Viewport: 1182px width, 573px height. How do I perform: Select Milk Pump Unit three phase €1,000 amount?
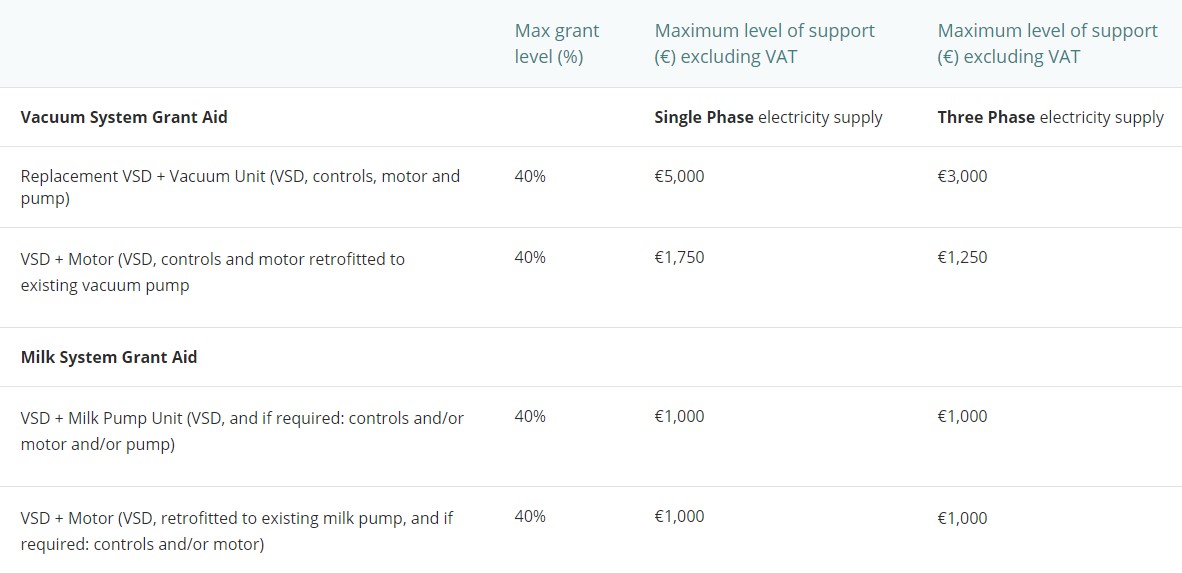click(x=962, y=416)
